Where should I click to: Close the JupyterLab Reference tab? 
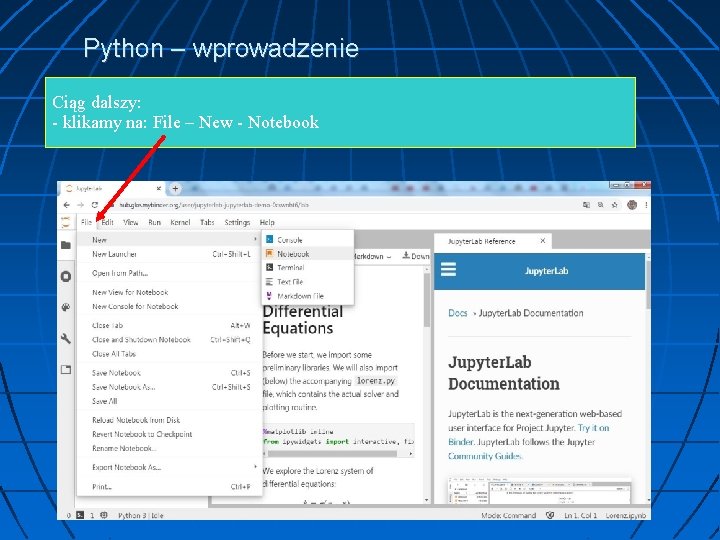[x=543, y=241]
